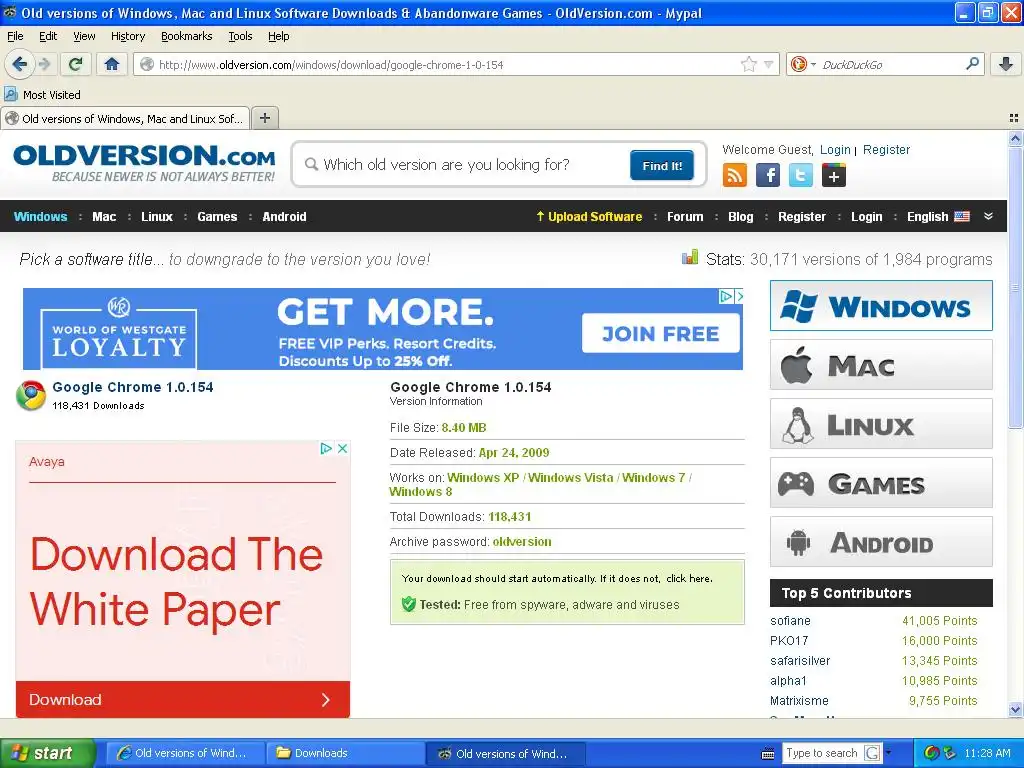This screenshot has width=1024, height=768.
Task: Click the Android robot category button
Action: tap(881, 542)
